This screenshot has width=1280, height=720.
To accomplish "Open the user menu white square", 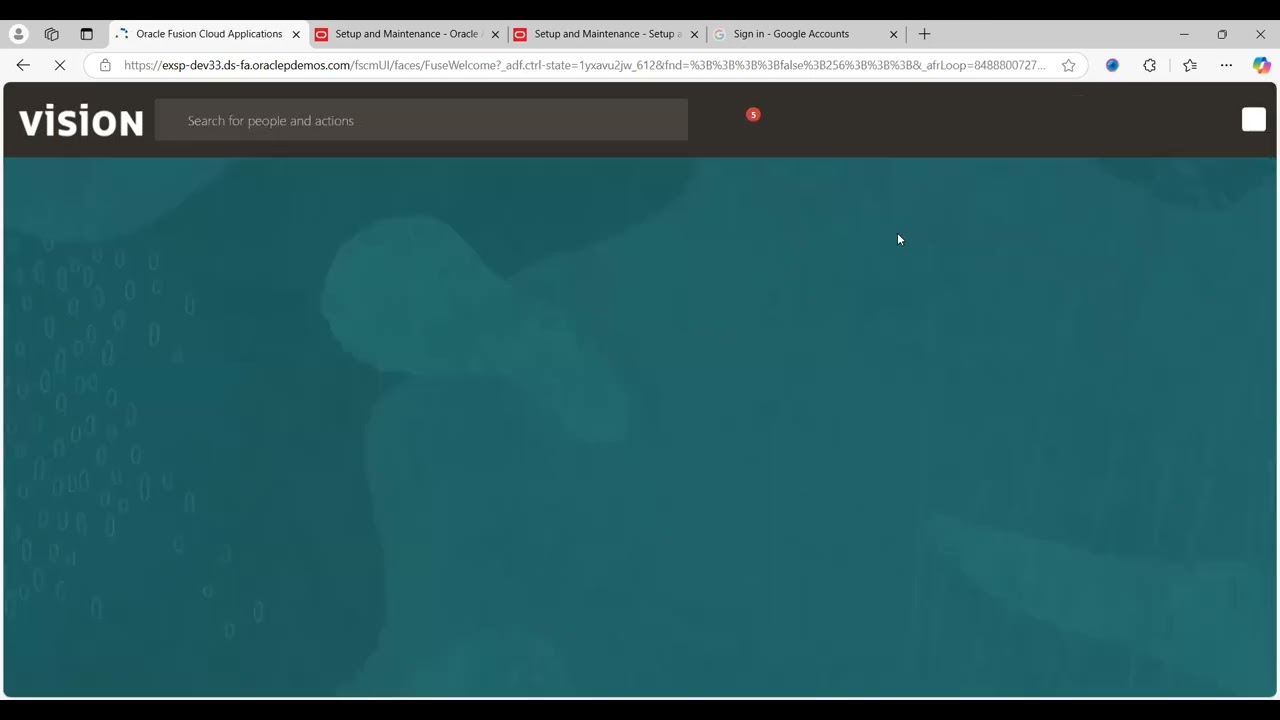I will point(1254,120).
